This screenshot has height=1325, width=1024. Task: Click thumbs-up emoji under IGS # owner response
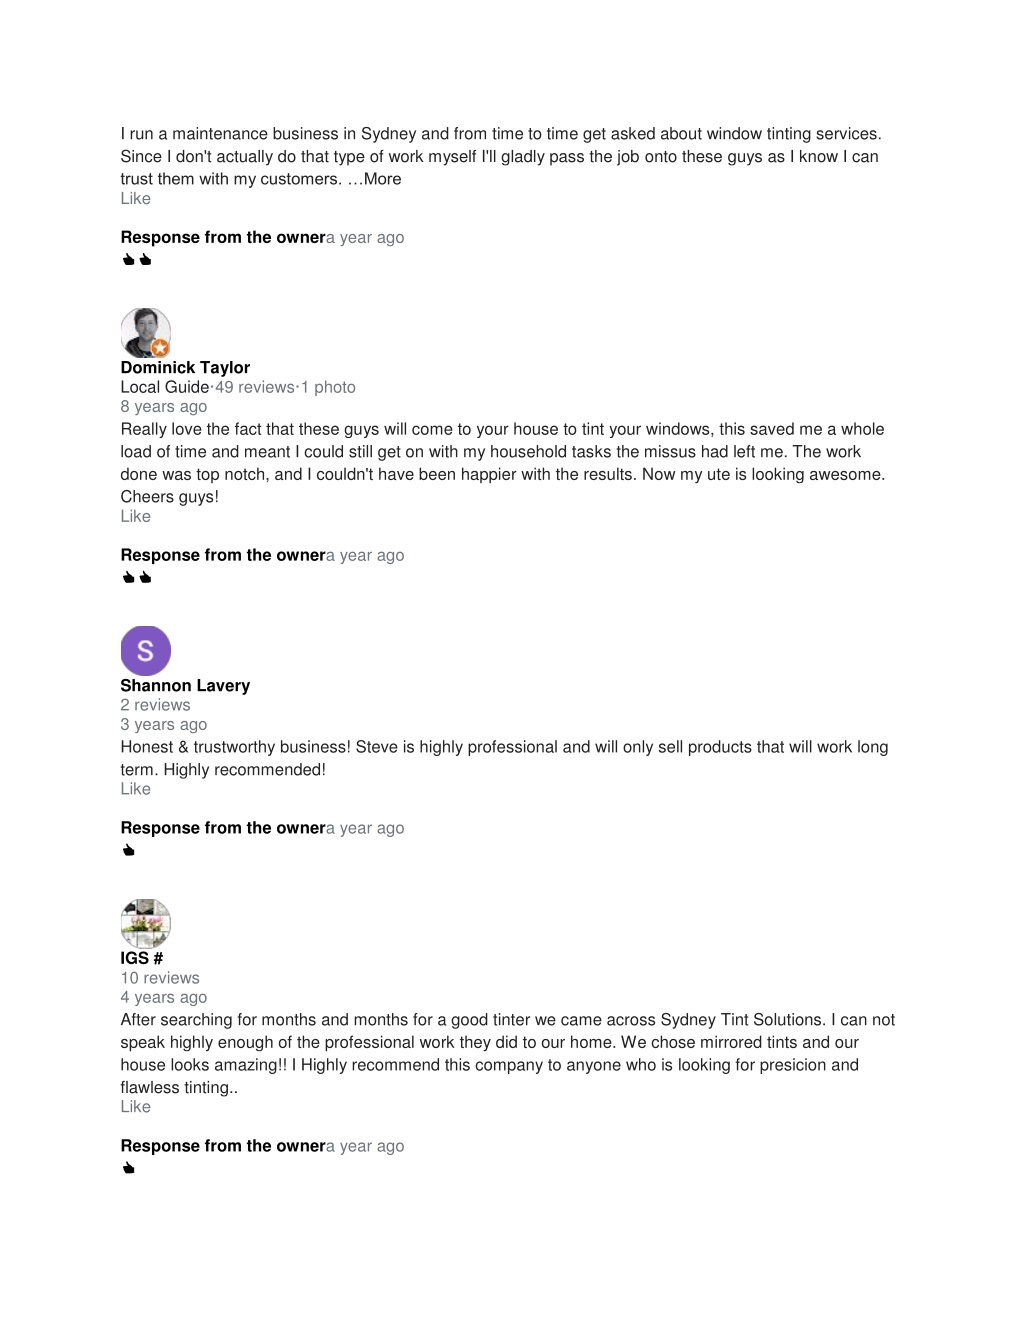128,1168
